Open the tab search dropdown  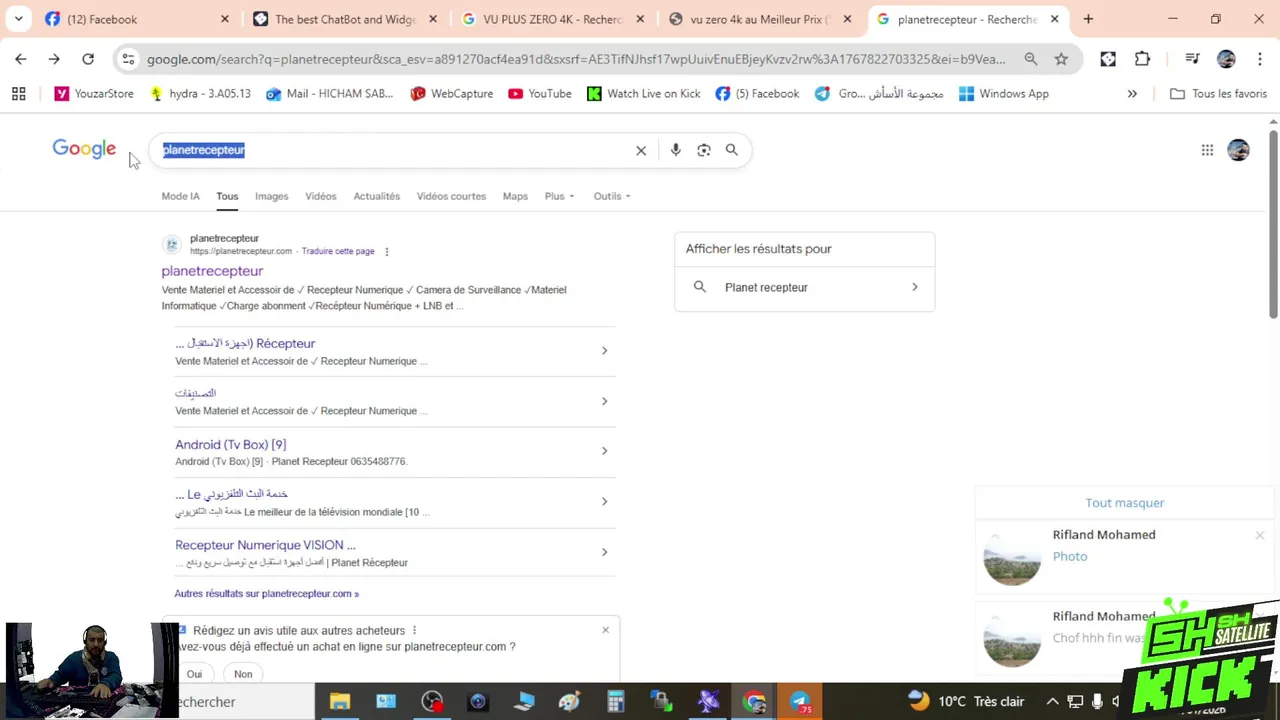click(x=18, y=19)
